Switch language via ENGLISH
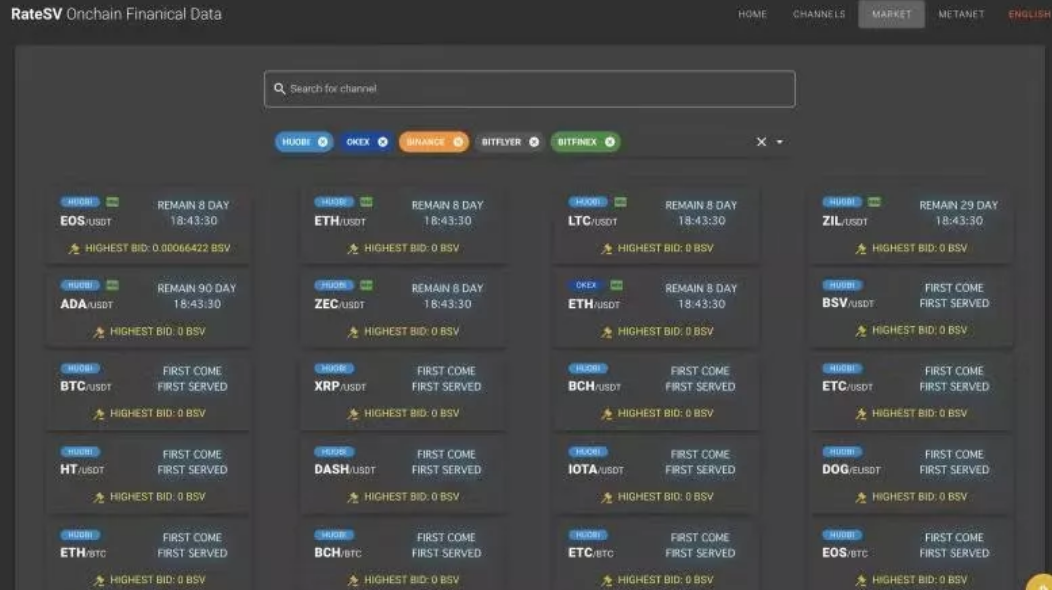This screenshot has height=590, width=1052. click(x=1030, y=14)
